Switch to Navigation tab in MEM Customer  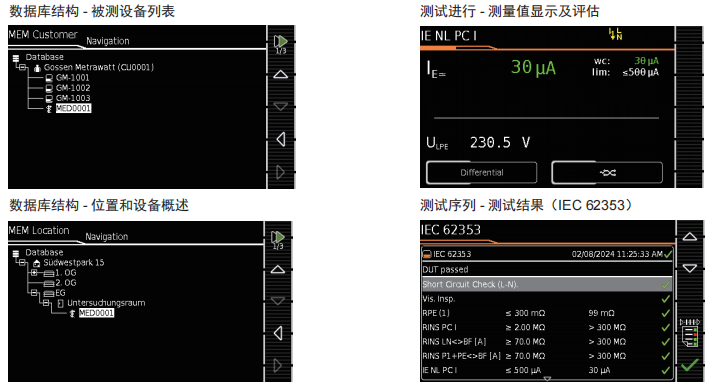coord(107,41)
